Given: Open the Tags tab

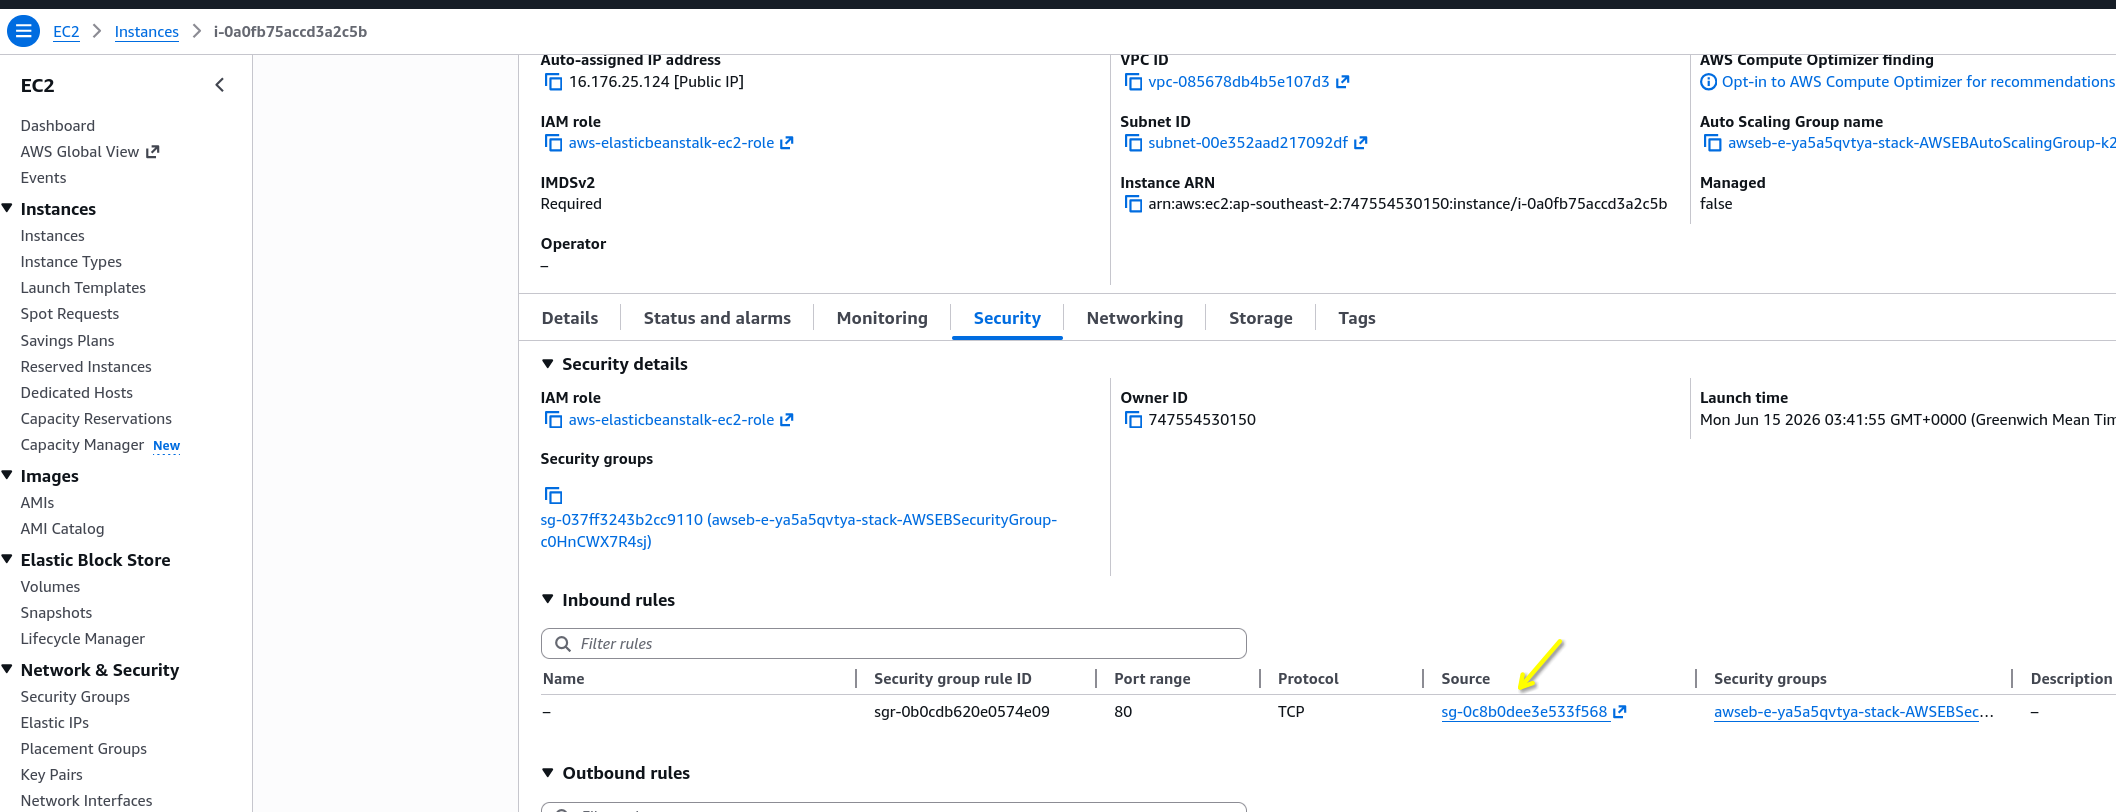Looking at the screenshot, I should coord(1357,318).
